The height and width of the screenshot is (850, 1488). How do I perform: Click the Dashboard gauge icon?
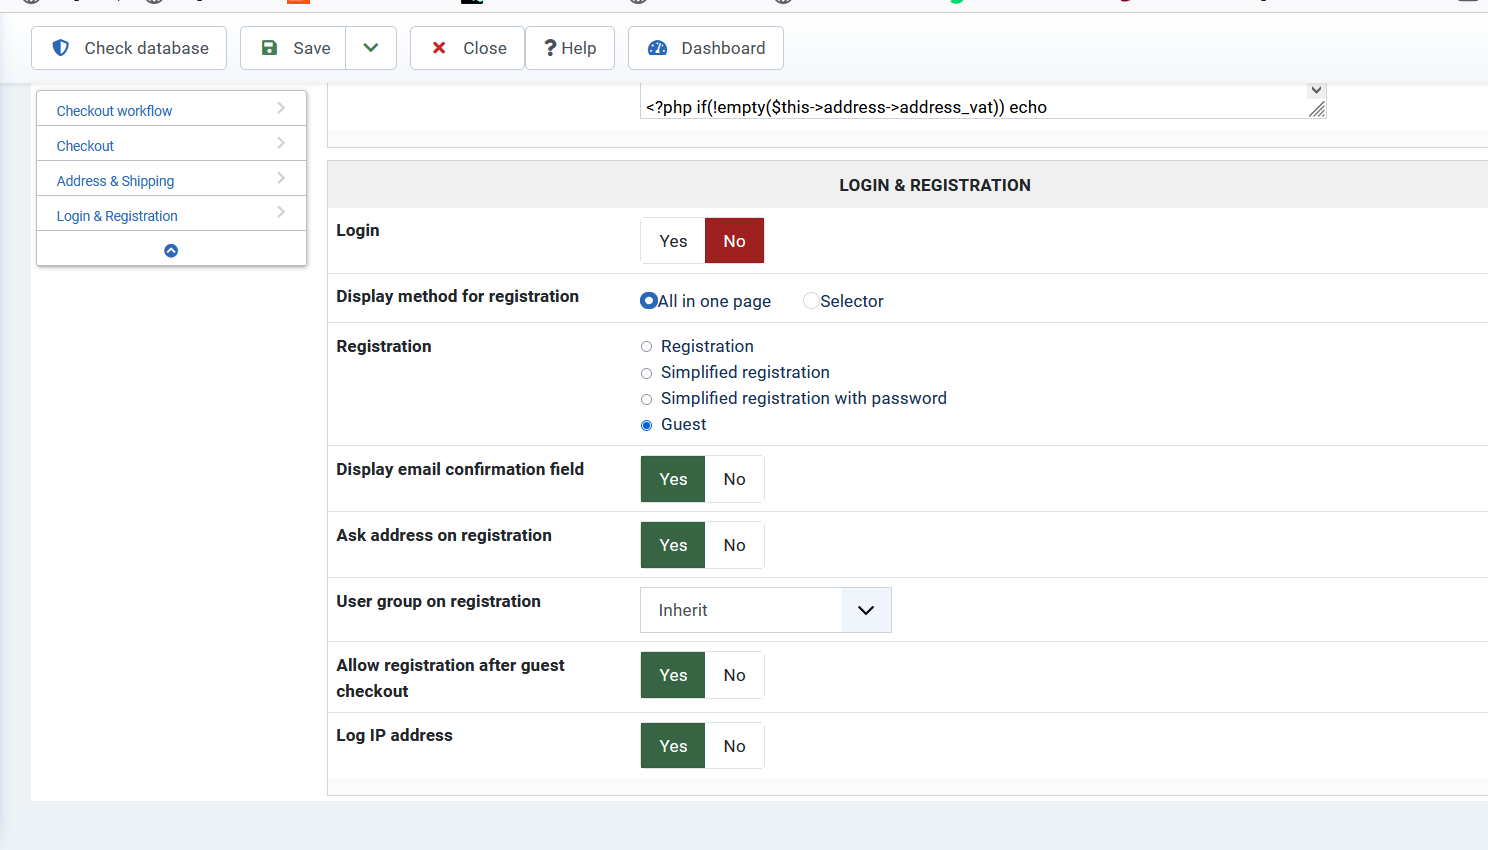657,48
